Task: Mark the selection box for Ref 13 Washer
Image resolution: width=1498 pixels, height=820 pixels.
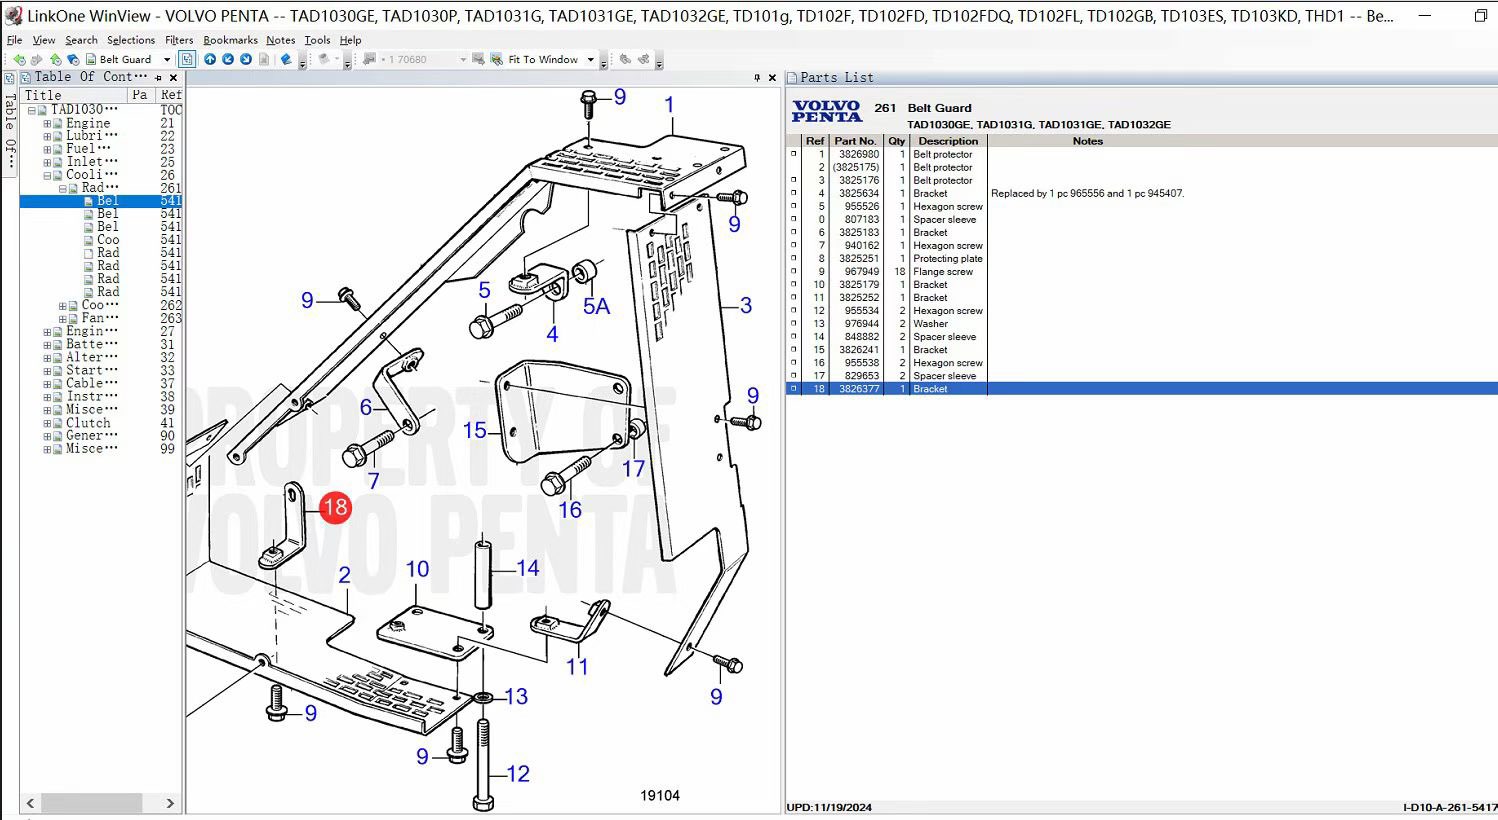Action: click(794, 324)
